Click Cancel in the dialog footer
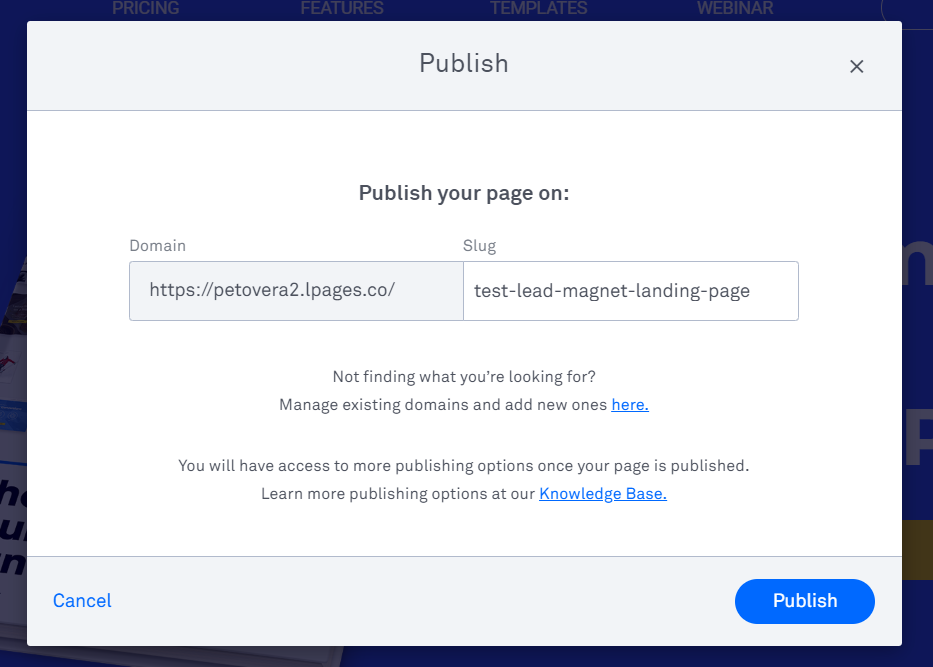 pyautogui.click(x=82, y=601)
